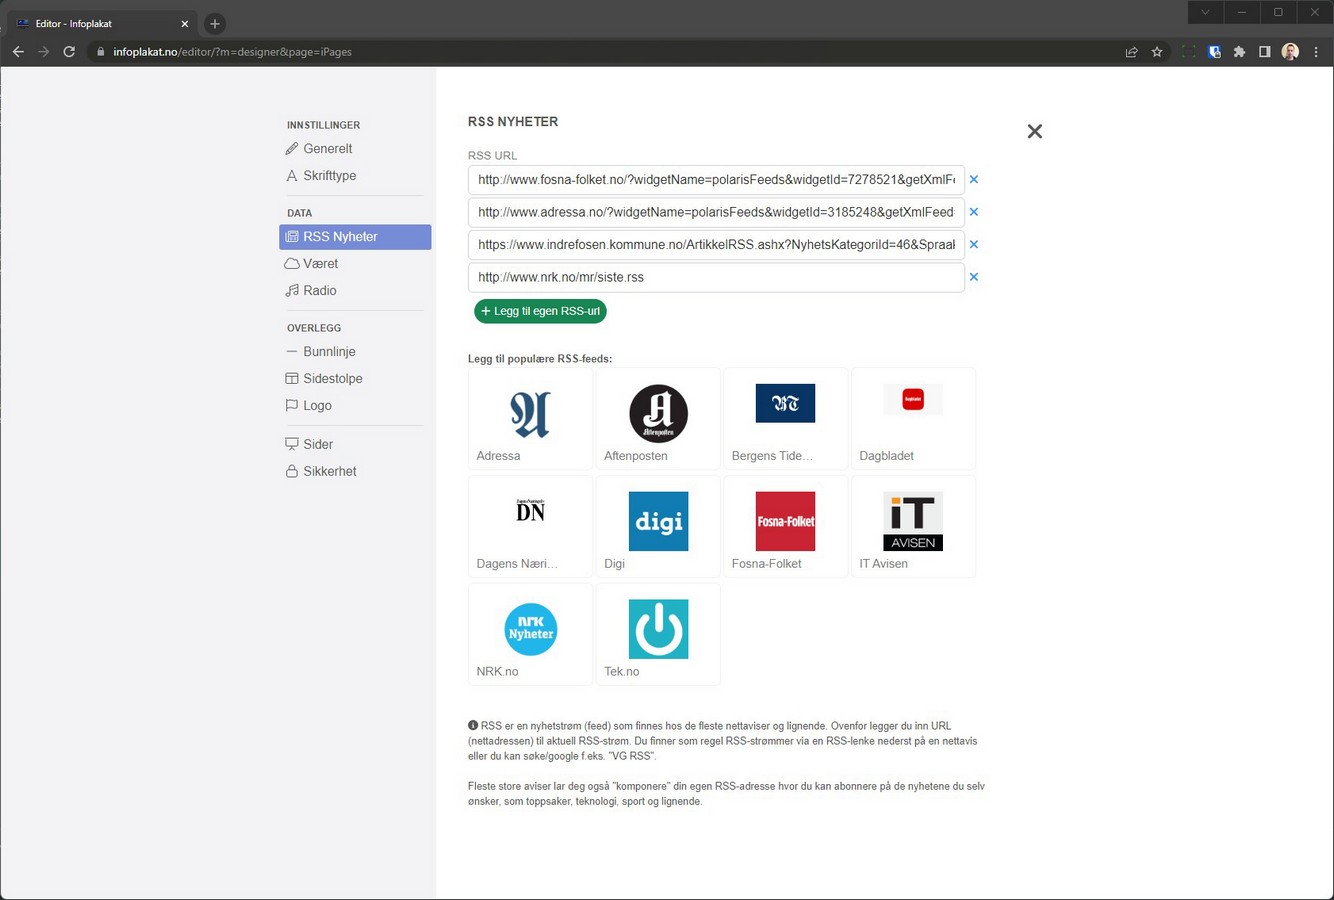Edit the adressa.no RSS URL field
1334x900 pixels.
coord(715,212)
